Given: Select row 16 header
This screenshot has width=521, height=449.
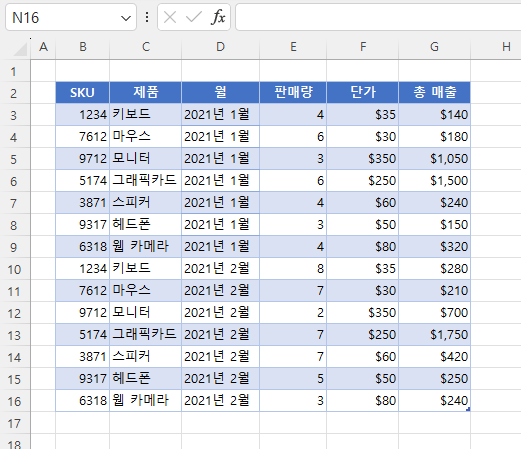Looking at the screenshot, I should pos(14,401).
